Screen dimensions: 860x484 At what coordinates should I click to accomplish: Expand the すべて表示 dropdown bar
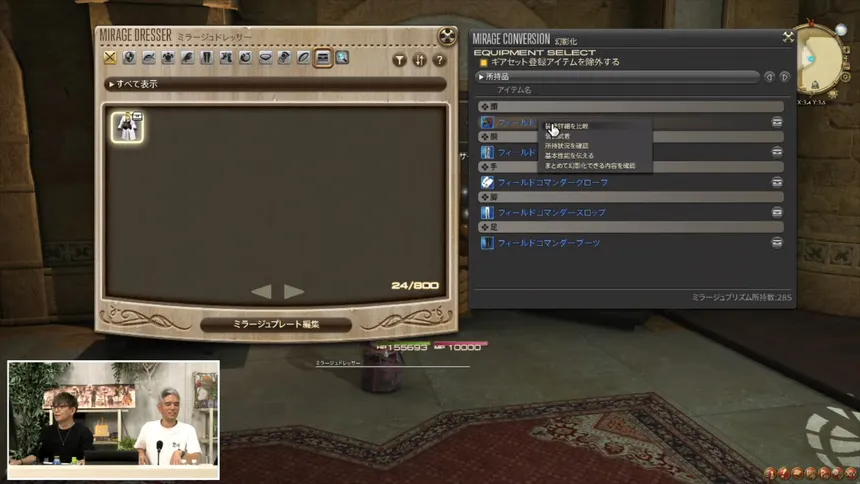[x=275, y=84]
